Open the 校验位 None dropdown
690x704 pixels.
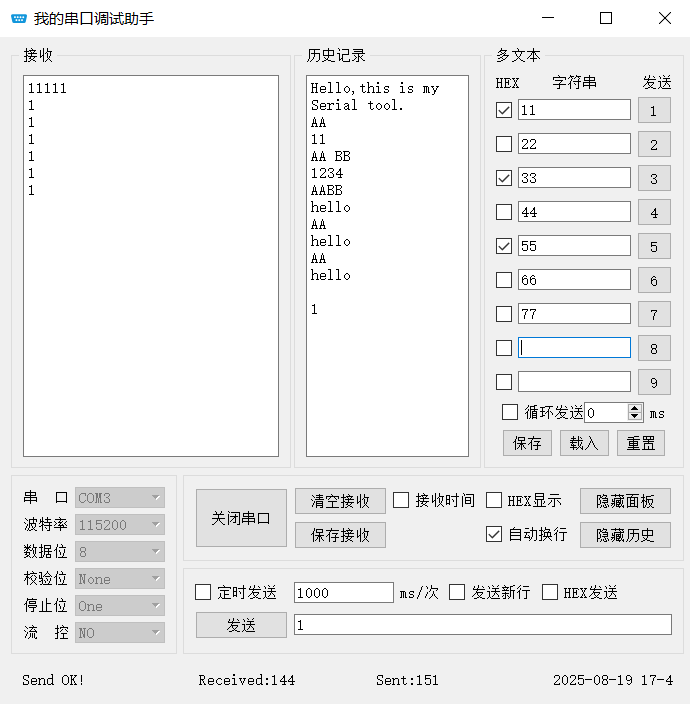point(120,579)
